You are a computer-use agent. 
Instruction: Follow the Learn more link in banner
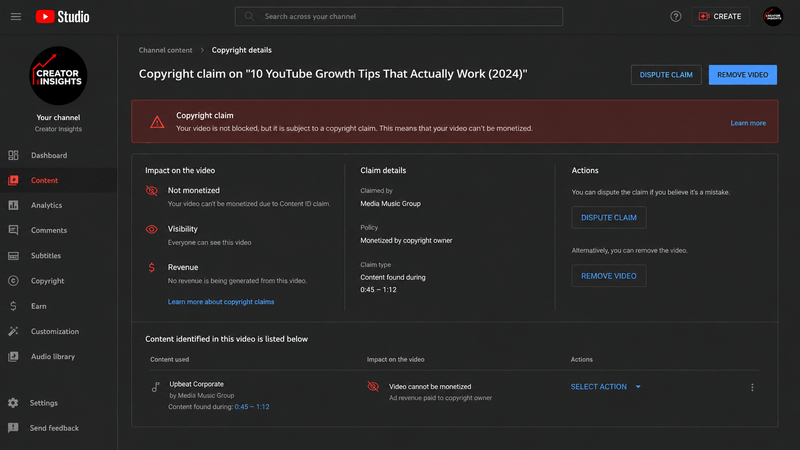(x=748, y=123)
